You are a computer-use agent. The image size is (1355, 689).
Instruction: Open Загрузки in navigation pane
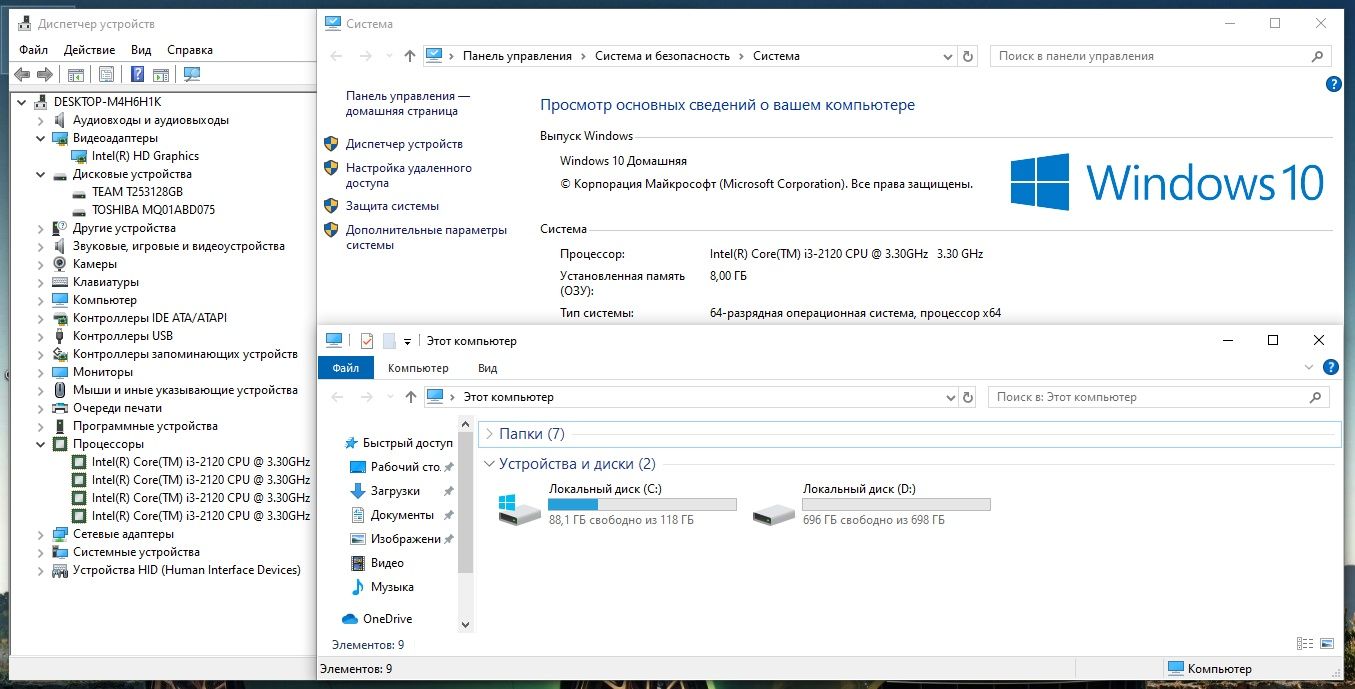click(x=395, y=491)
